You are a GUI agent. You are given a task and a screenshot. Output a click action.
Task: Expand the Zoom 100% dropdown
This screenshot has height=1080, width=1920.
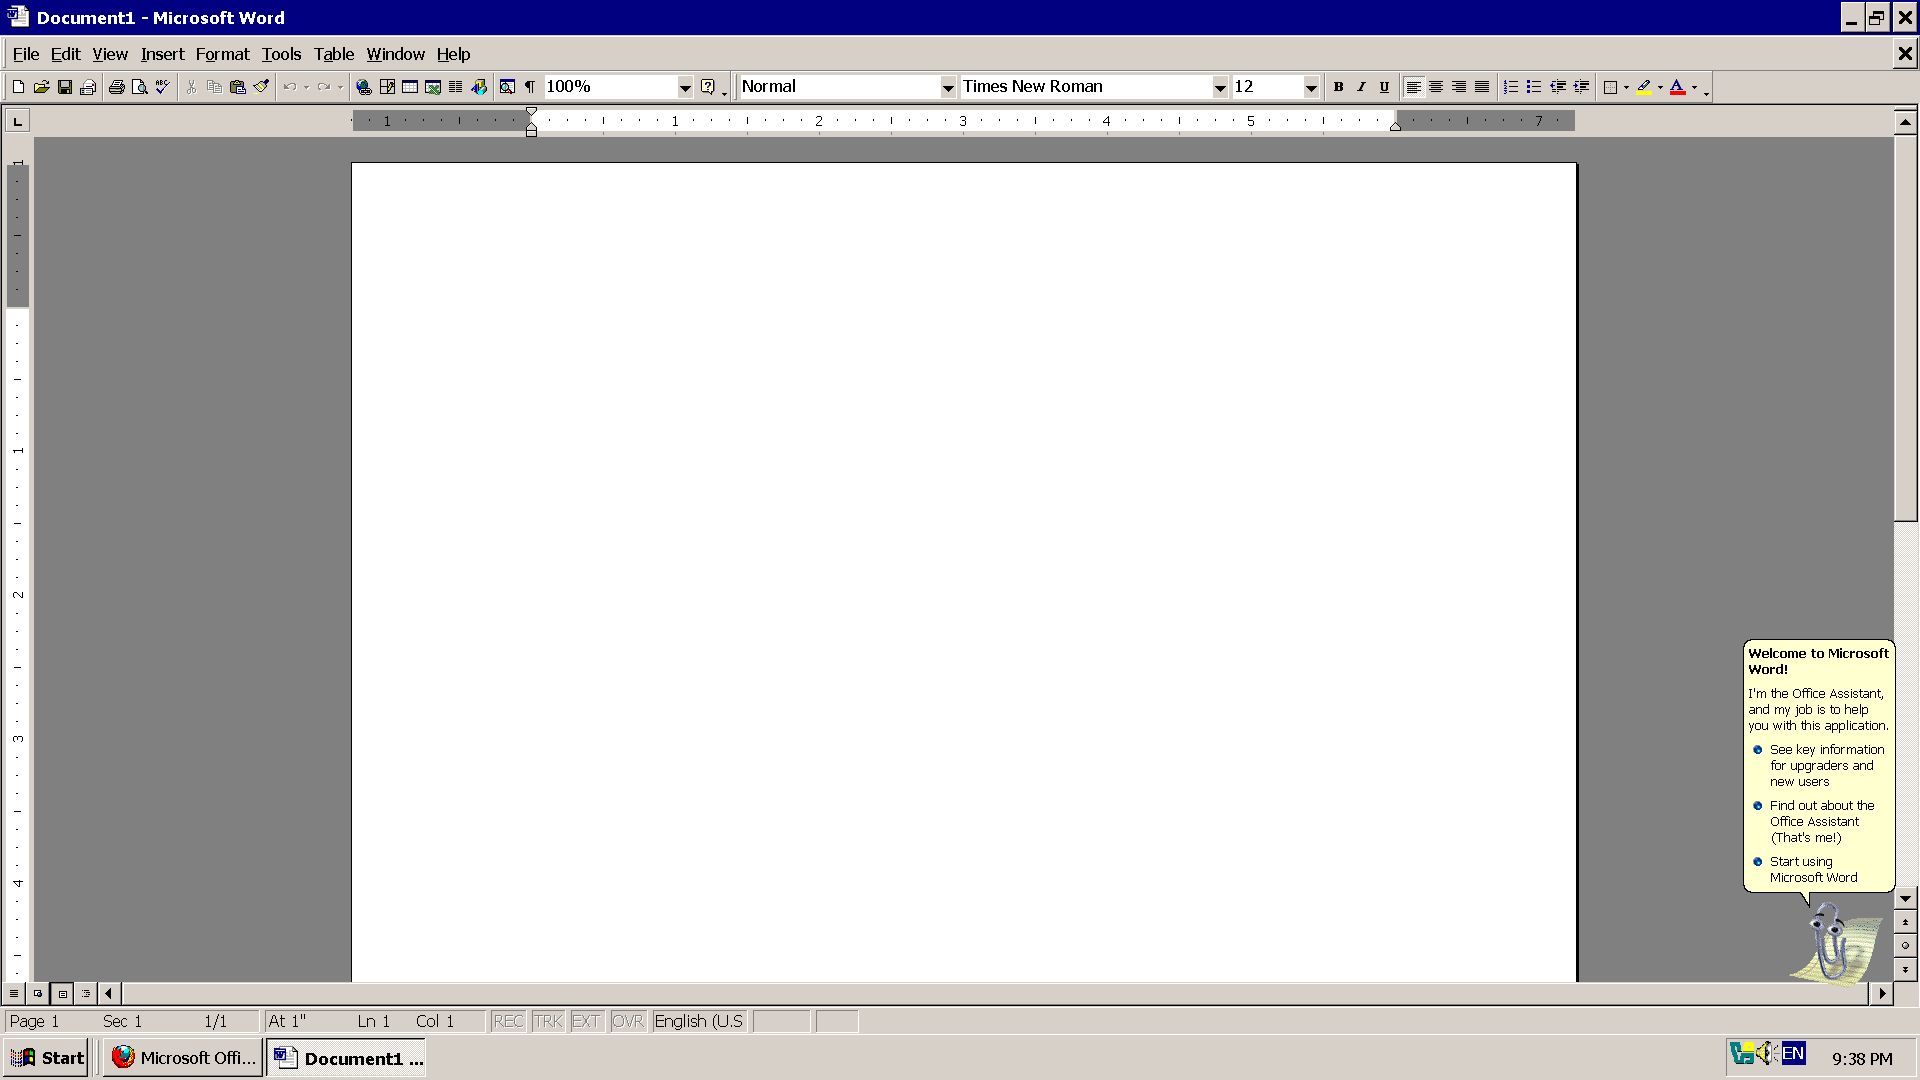(685, 87)
